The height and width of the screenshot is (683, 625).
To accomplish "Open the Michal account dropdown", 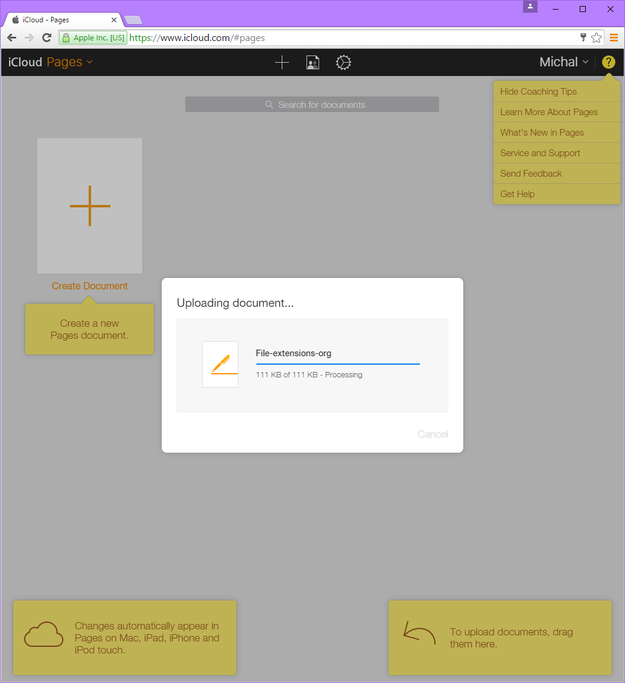I will [564, 62].
